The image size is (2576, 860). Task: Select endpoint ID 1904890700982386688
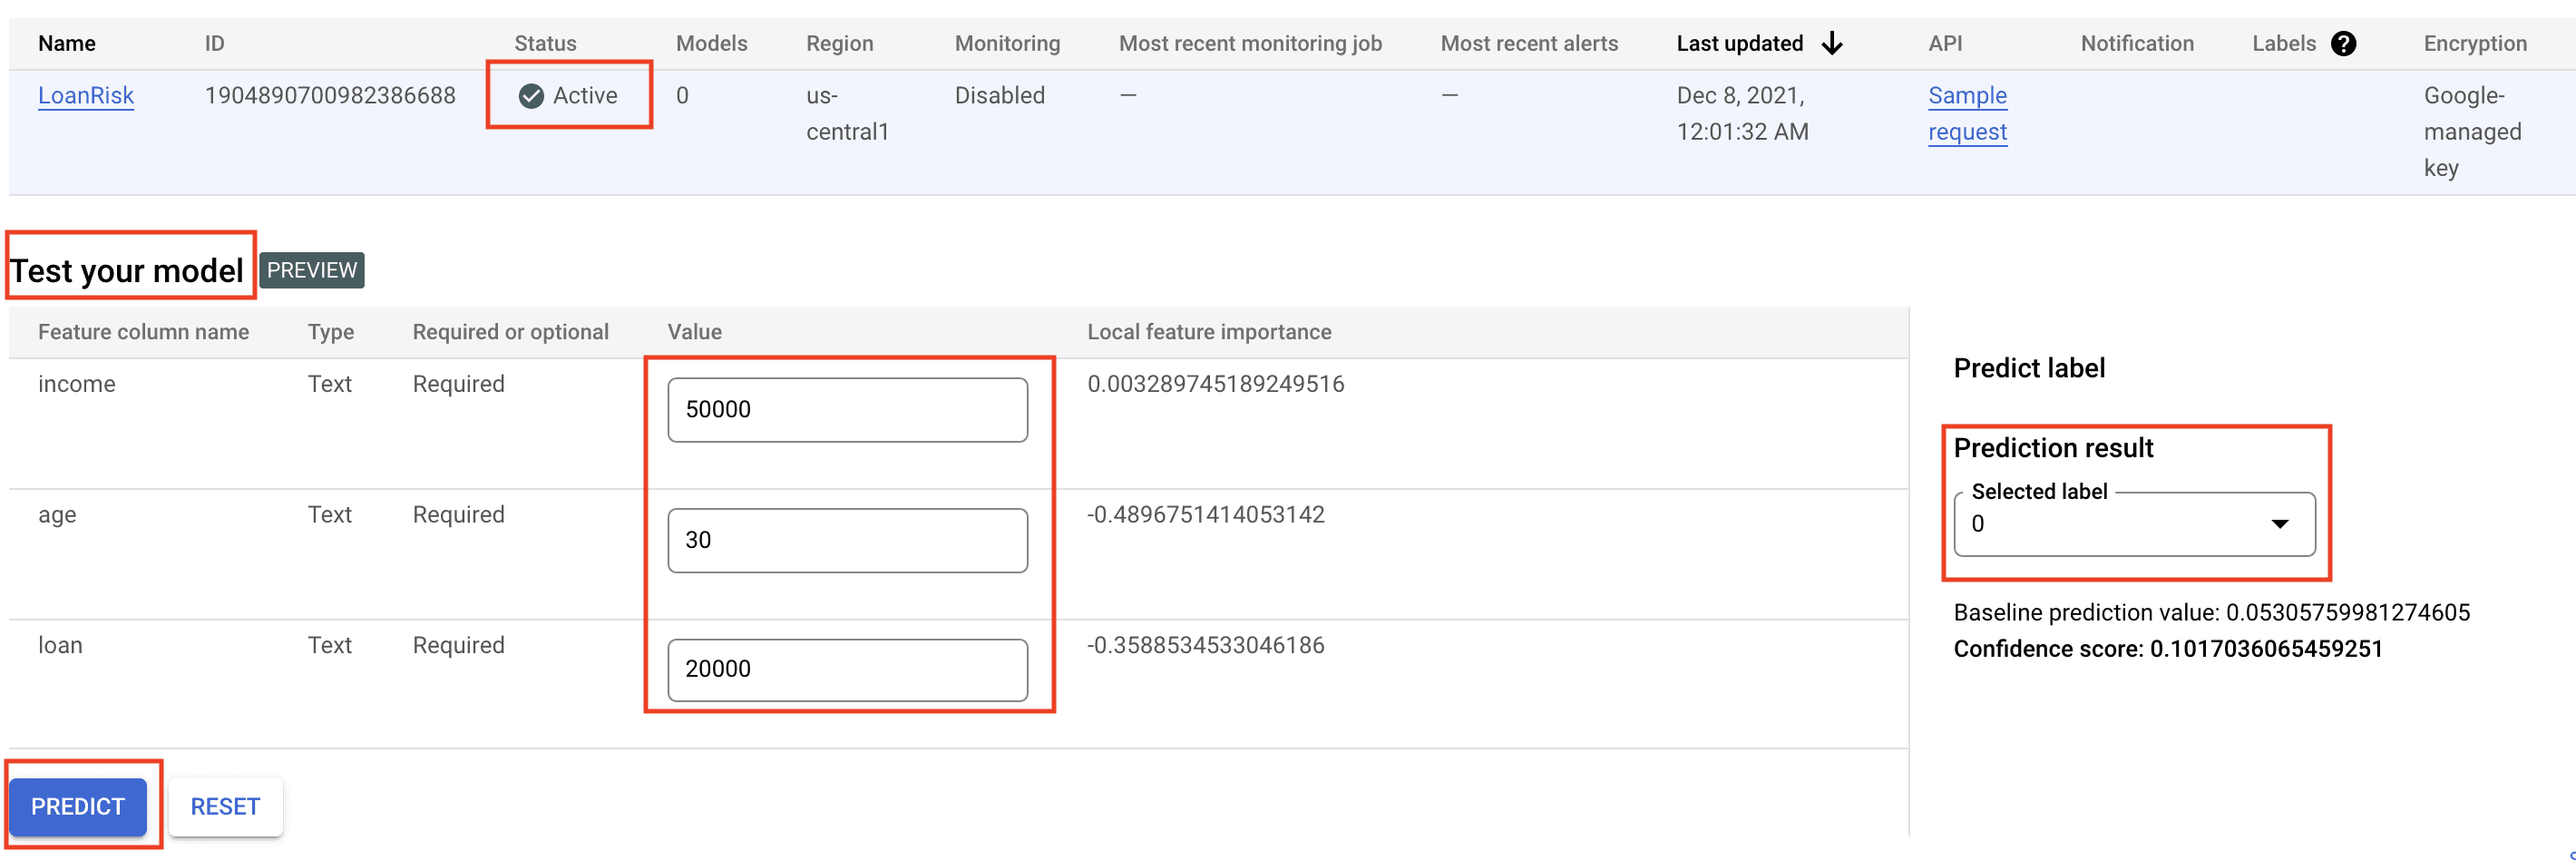(x=330, y=96)
